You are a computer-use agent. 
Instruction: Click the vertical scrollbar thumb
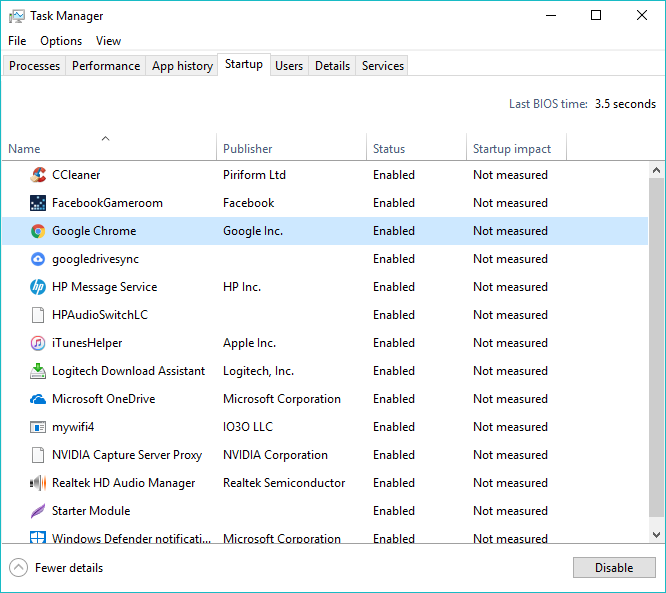point(656,347)
